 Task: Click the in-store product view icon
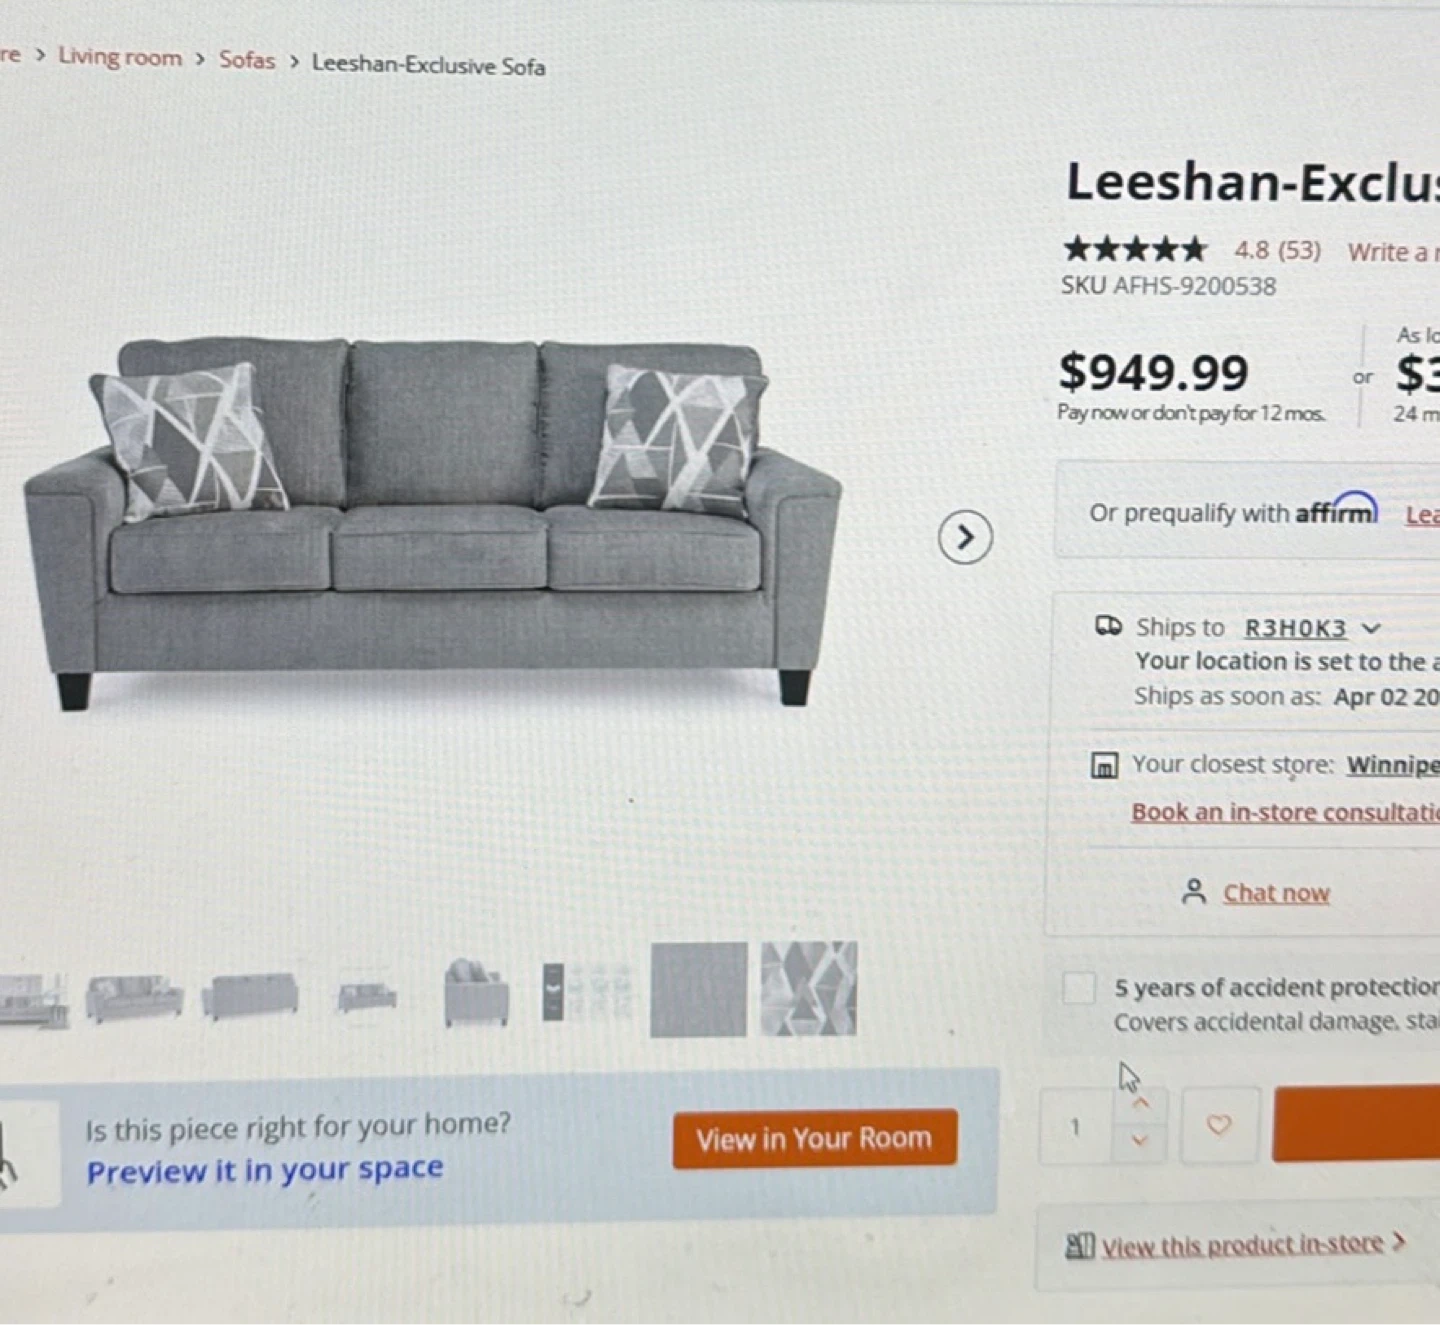[1080, 1246]
